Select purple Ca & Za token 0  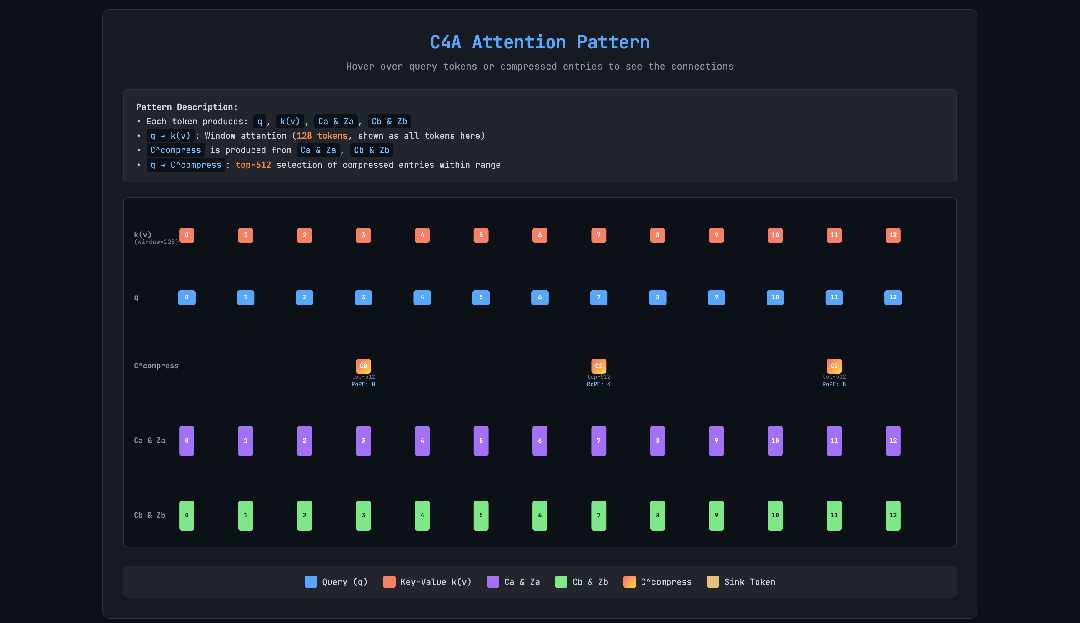[x=187, y=441]
